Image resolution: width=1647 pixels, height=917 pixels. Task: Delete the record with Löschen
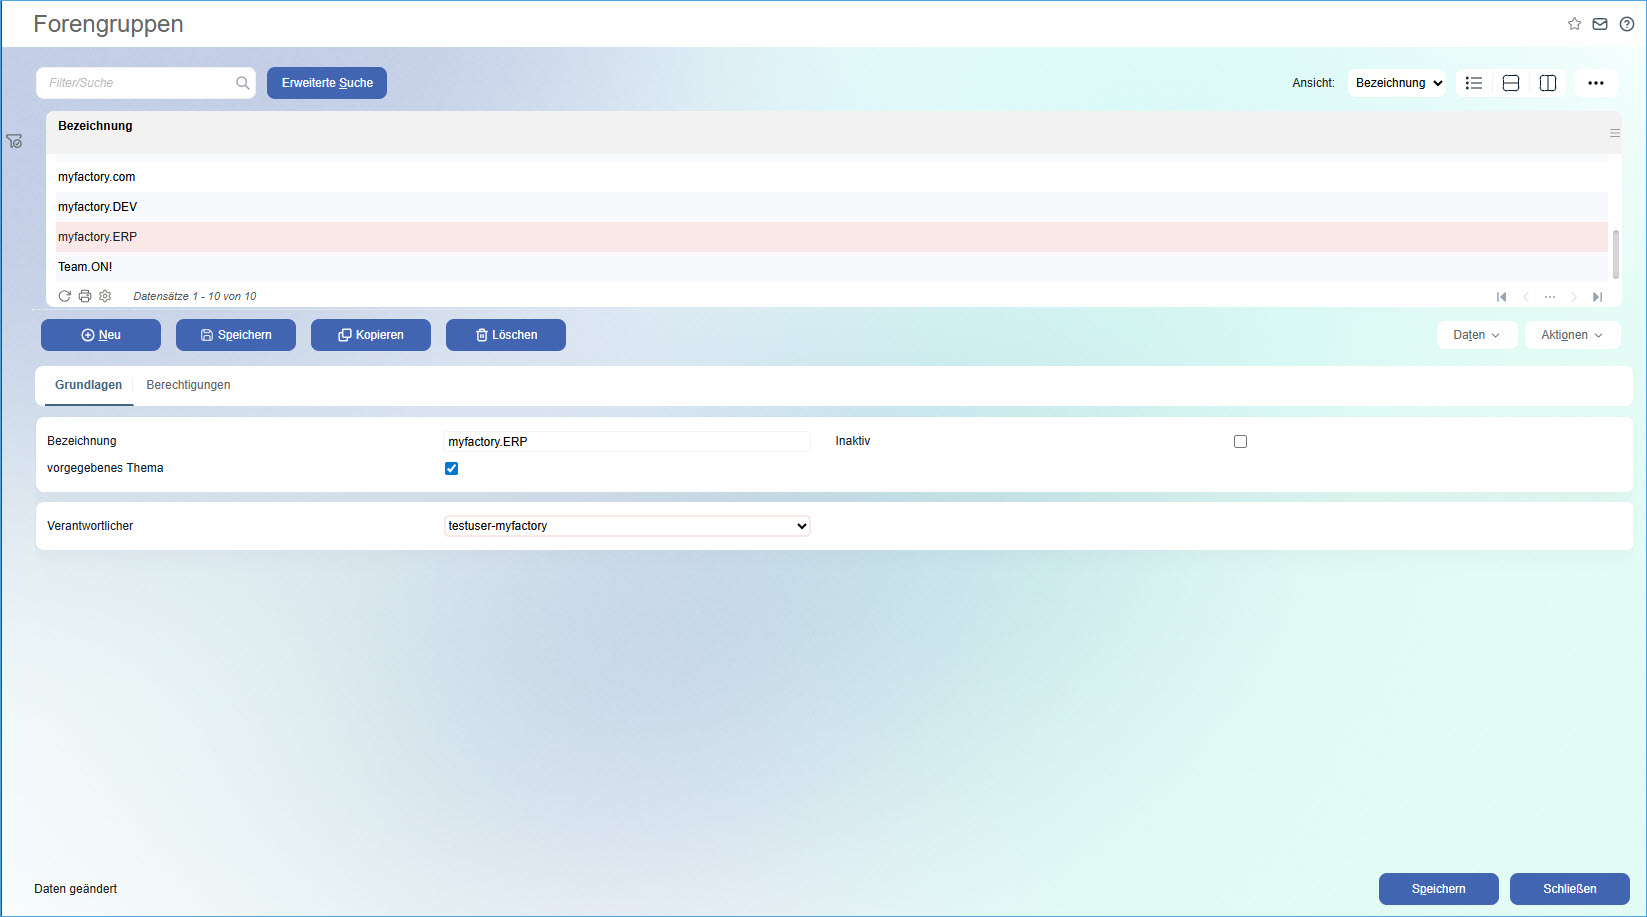[x=506, y=335]
